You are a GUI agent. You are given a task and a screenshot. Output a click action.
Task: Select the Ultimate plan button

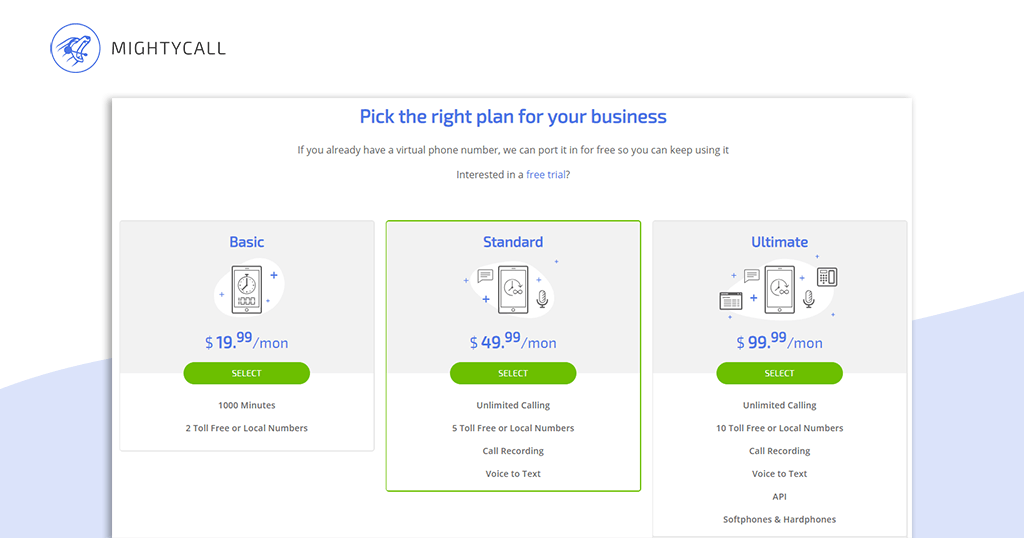point(780,373)
